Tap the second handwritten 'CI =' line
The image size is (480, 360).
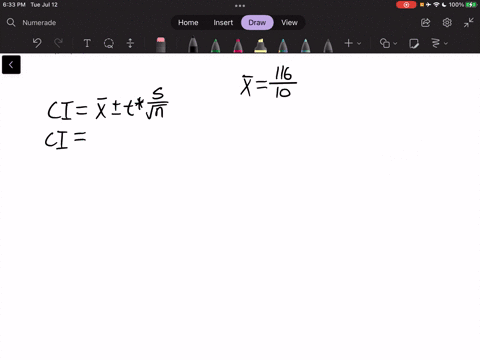coord(66,139)
